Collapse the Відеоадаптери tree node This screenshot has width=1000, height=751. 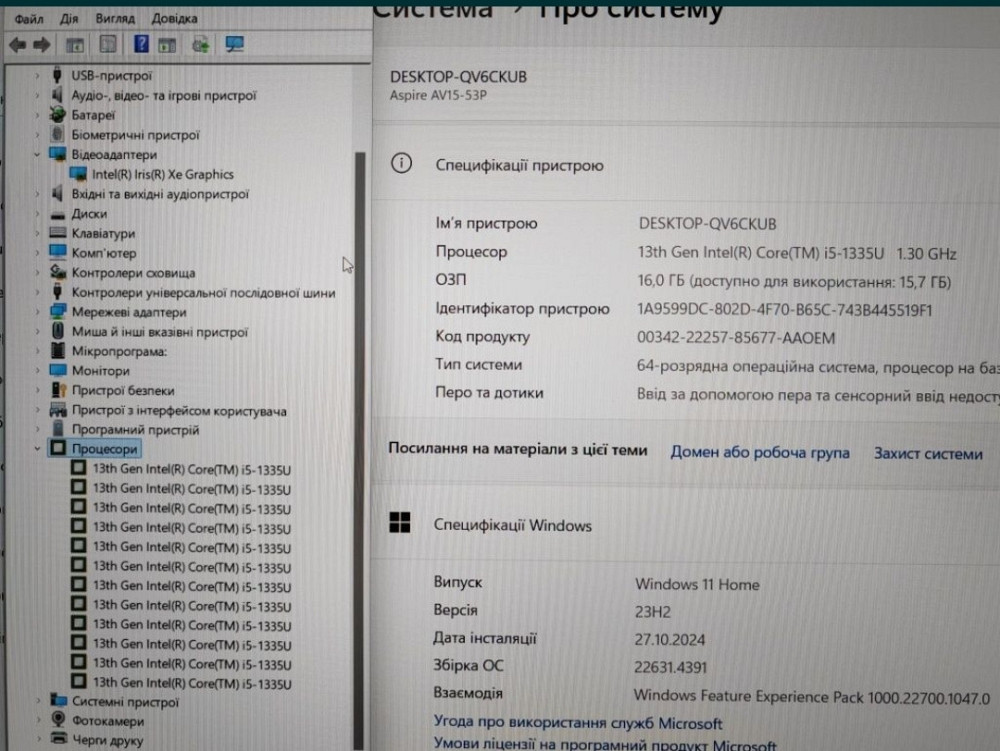pos(38,155)
